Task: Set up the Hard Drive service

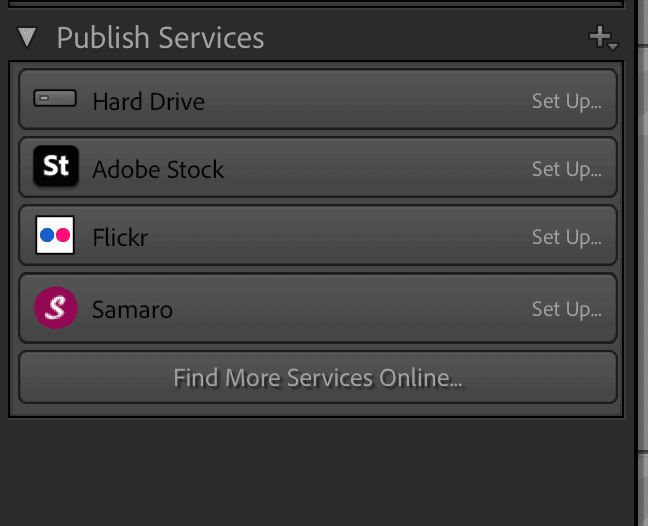Action: (x=566, y=102)
